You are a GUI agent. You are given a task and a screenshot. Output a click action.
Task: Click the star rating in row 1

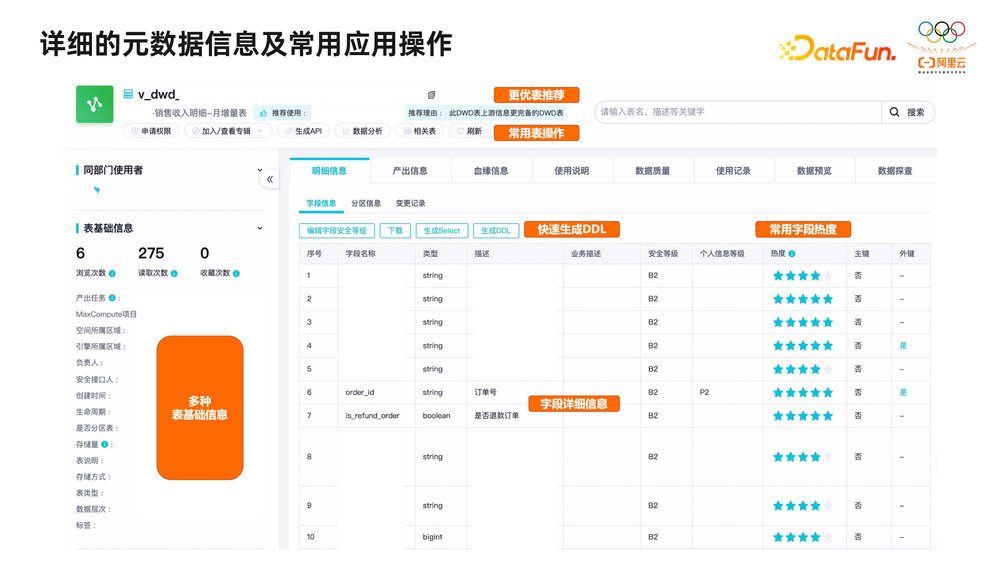click(802, 276)
